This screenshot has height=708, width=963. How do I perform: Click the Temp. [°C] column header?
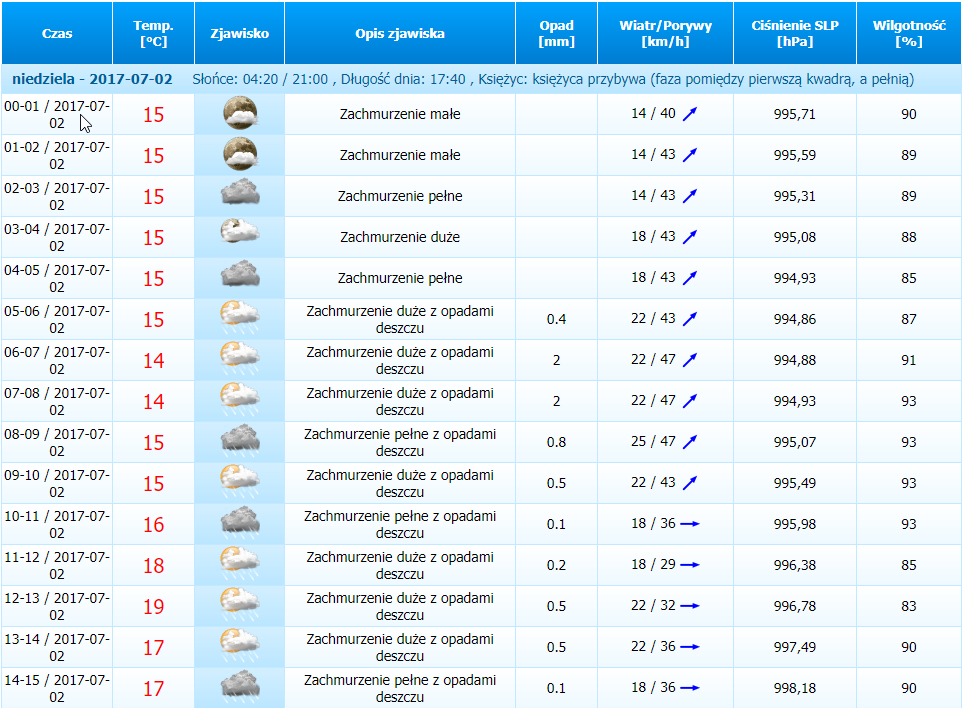[153, 33]
